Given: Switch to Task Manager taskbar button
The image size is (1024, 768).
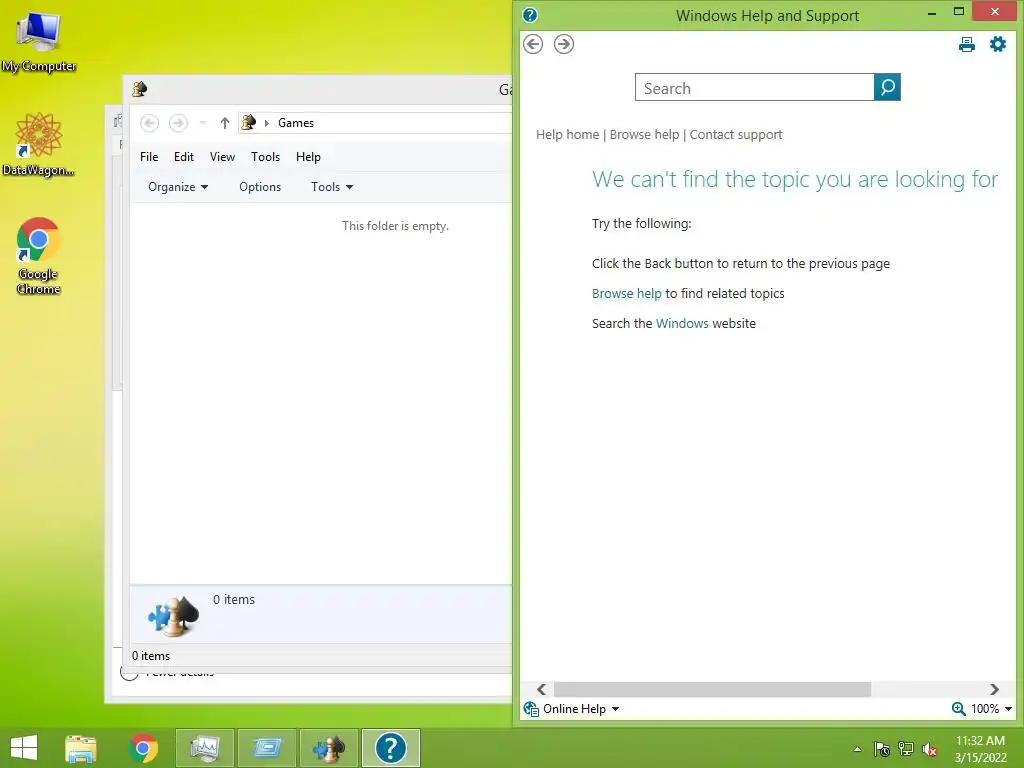Looking at the screenshot, I should pos(204,748).
